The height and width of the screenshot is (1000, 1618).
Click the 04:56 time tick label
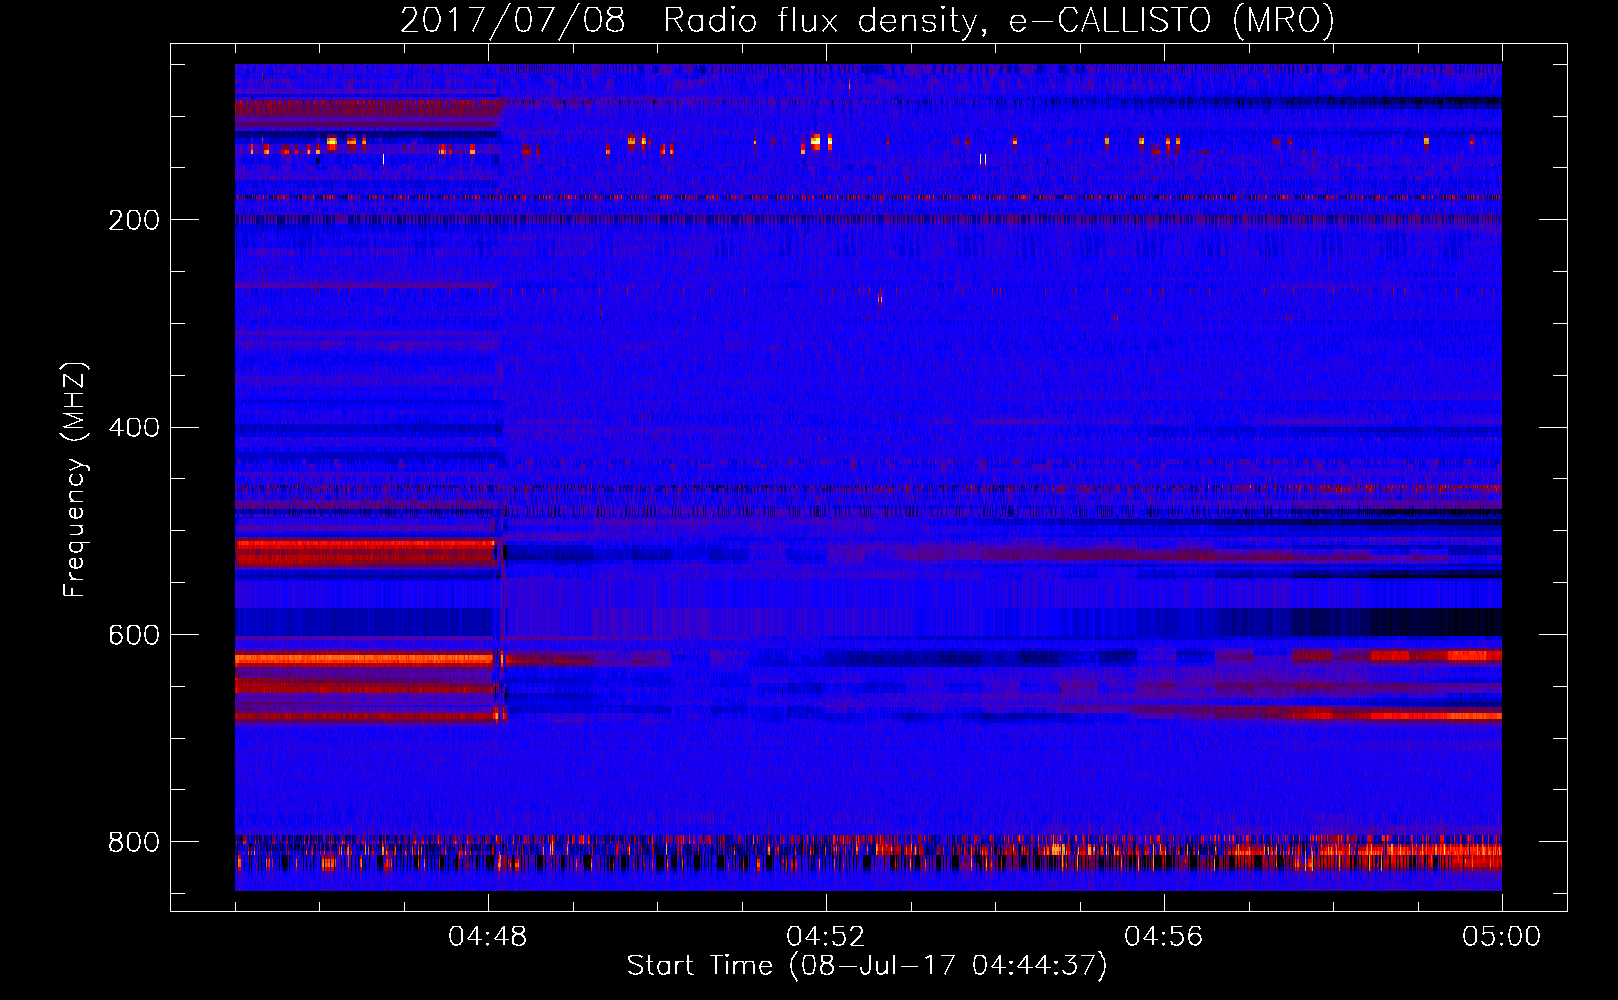(x=1164, y=937)
